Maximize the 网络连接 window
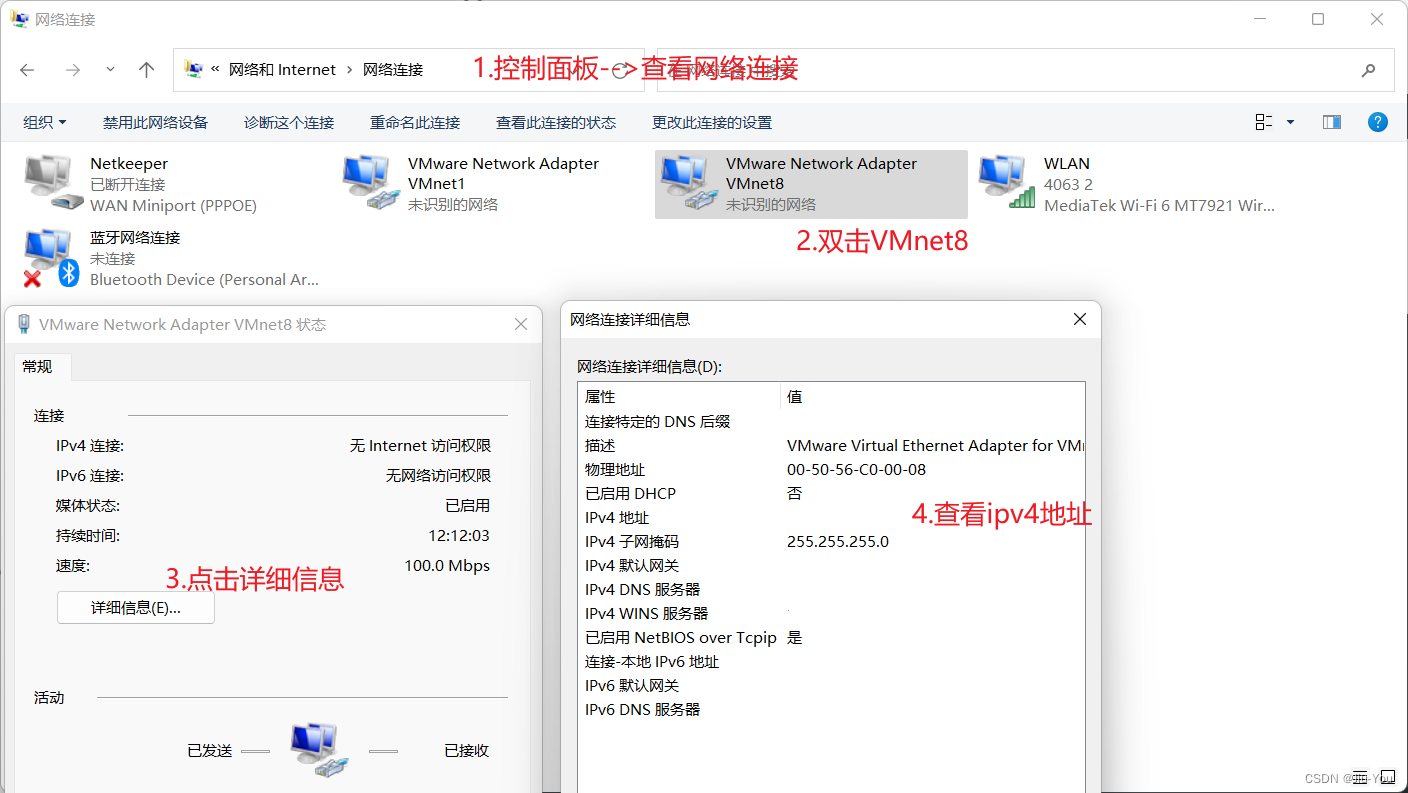The height and width of the screenshot is (793, 1408). (1318, 19)
